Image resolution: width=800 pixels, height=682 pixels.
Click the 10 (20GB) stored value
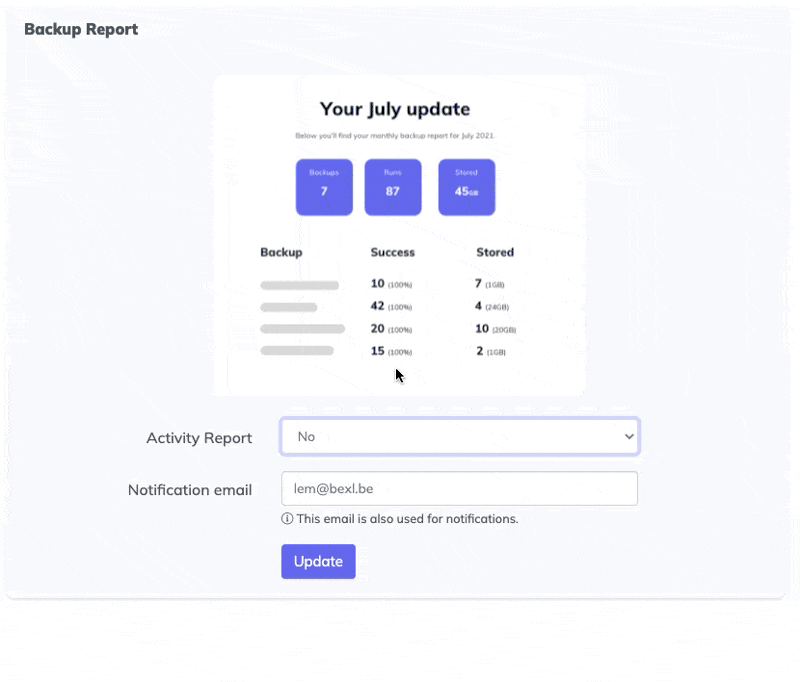pos(495,329)
